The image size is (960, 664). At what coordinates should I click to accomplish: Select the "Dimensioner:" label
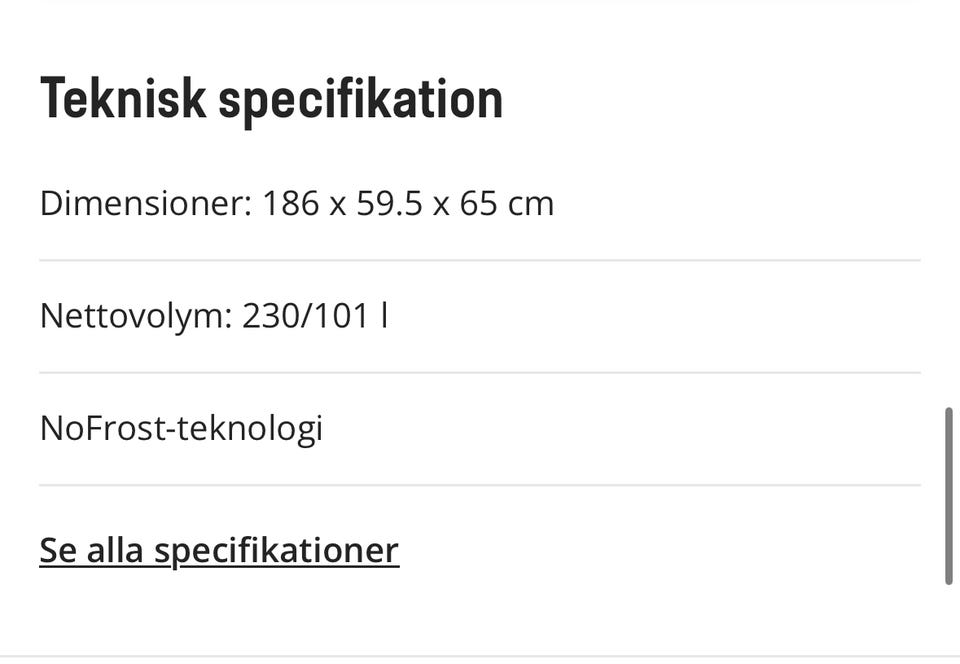142,203
